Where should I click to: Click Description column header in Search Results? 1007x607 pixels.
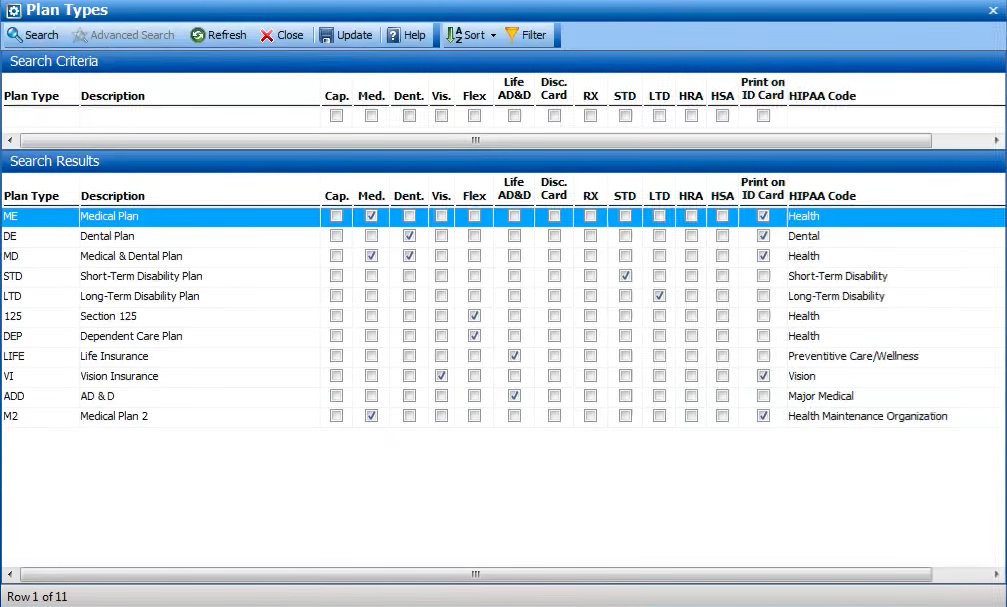[113, 196]
